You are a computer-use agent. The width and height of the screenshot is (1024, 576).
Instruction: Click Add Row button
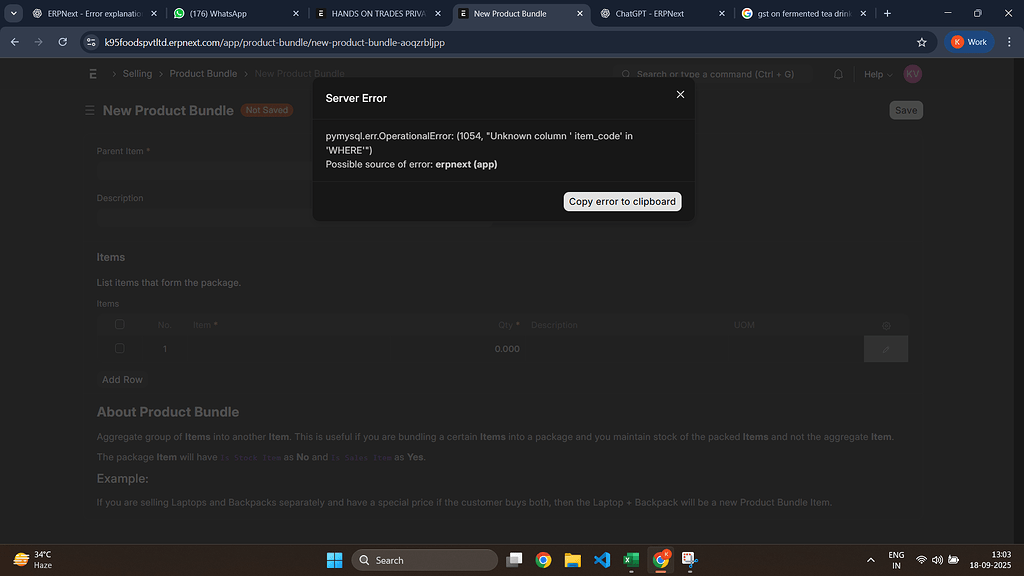click(122, 379)
